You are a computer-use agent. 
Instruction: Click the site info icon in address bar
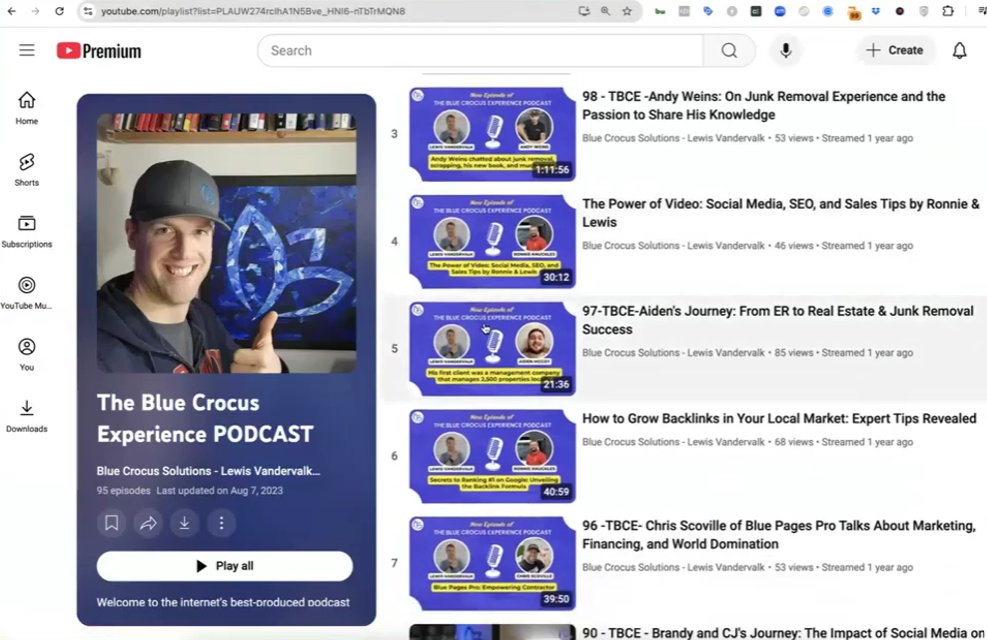click(88, 11)
